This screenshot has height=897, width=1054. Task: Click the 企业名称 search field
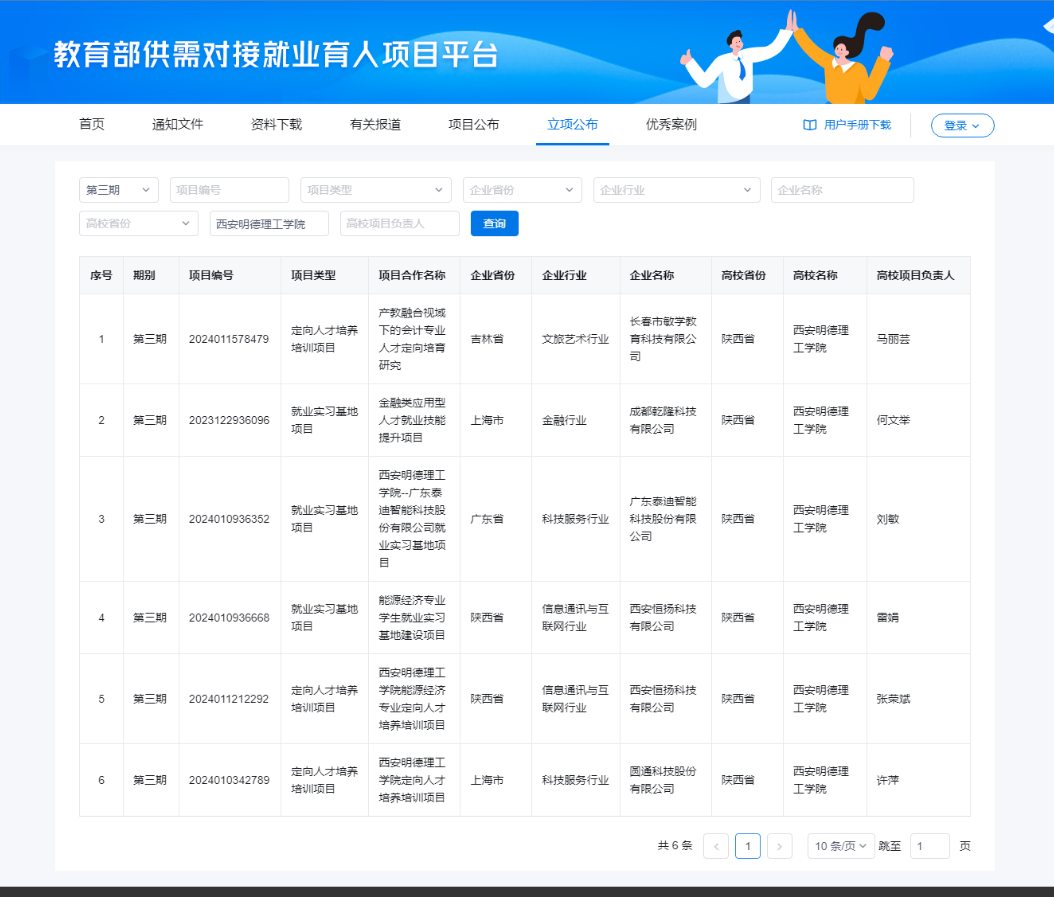click(841, 190)
